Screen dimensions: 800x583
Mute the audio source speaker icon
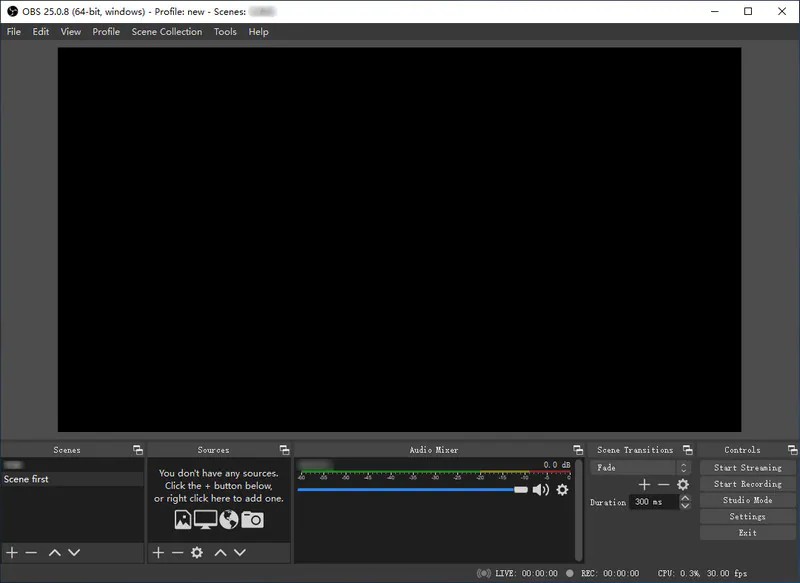click(x=541, y=491)
